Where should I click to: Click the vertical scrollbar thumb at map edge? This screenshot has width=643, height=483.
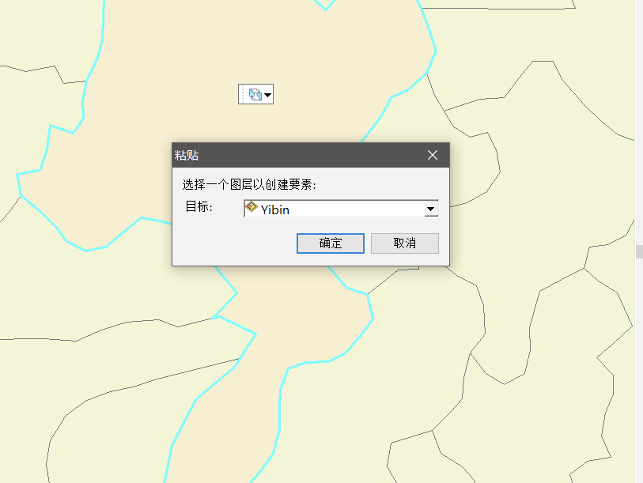coord(639,251)
